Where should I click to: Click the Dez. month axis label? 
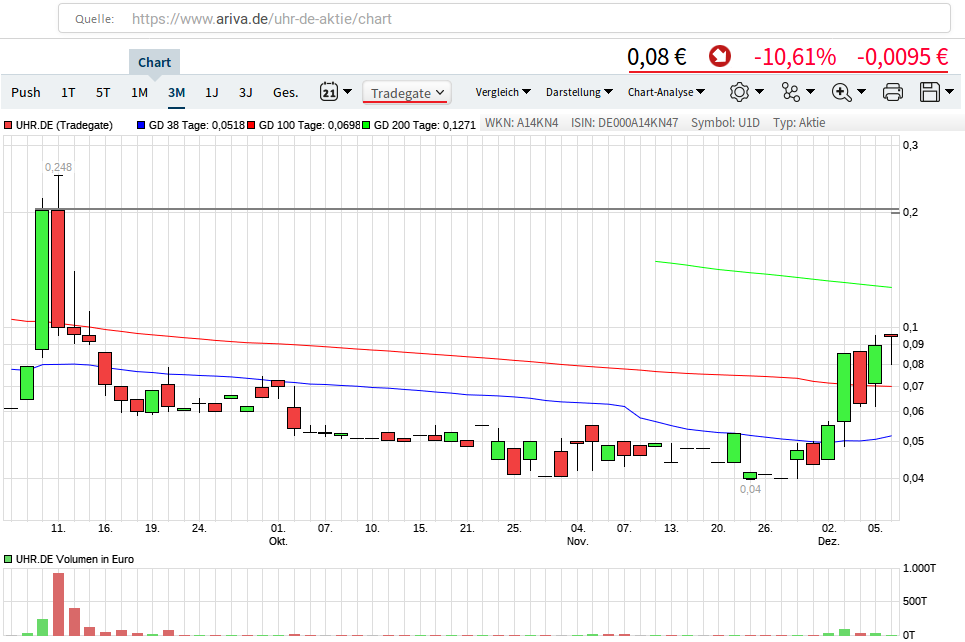[x=828, y=541]
